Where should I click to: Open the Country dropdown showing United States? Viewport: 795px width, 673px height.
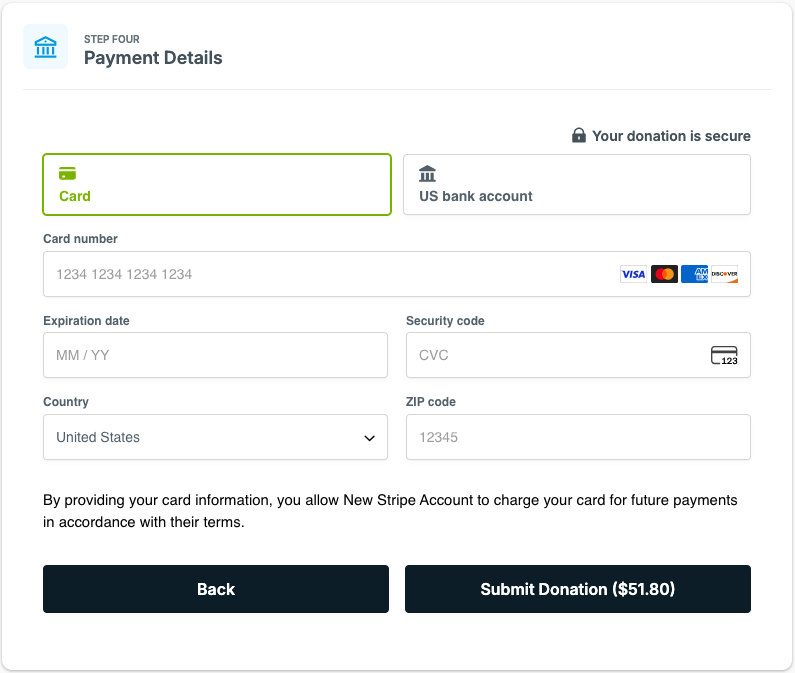(x=215, y=437)
